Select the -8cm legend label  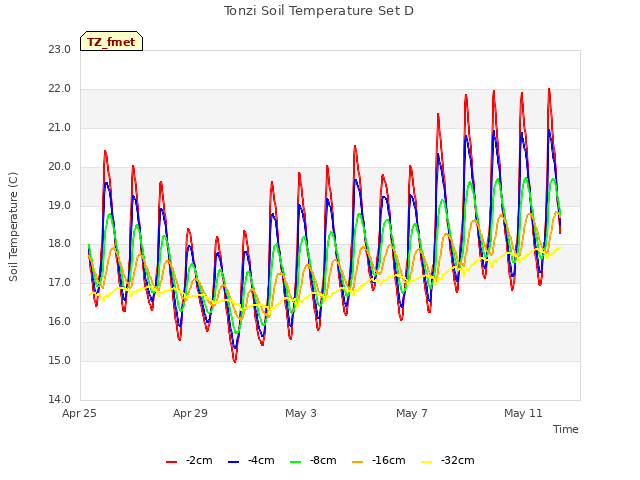pos(323,460)
